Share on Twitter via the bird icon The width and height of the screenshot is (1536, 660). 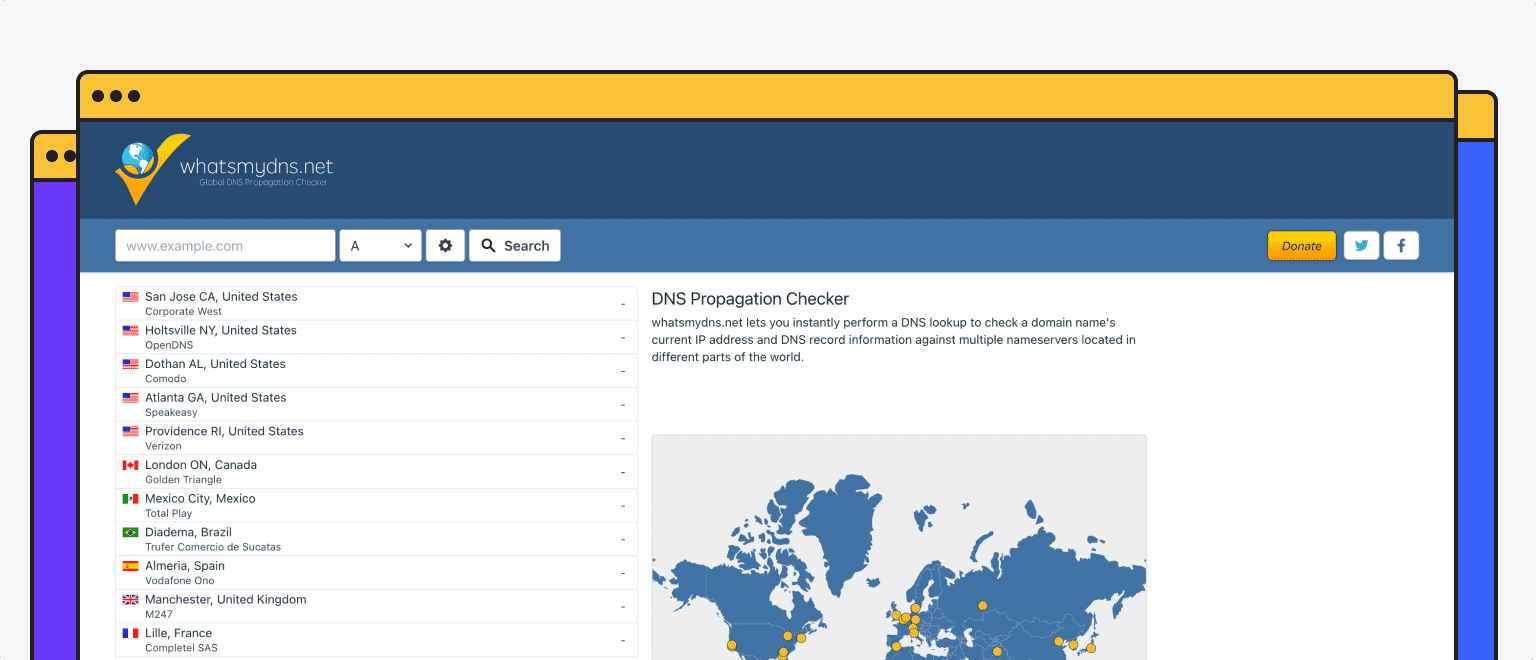pyautogui.click(x=1361, y=245)
